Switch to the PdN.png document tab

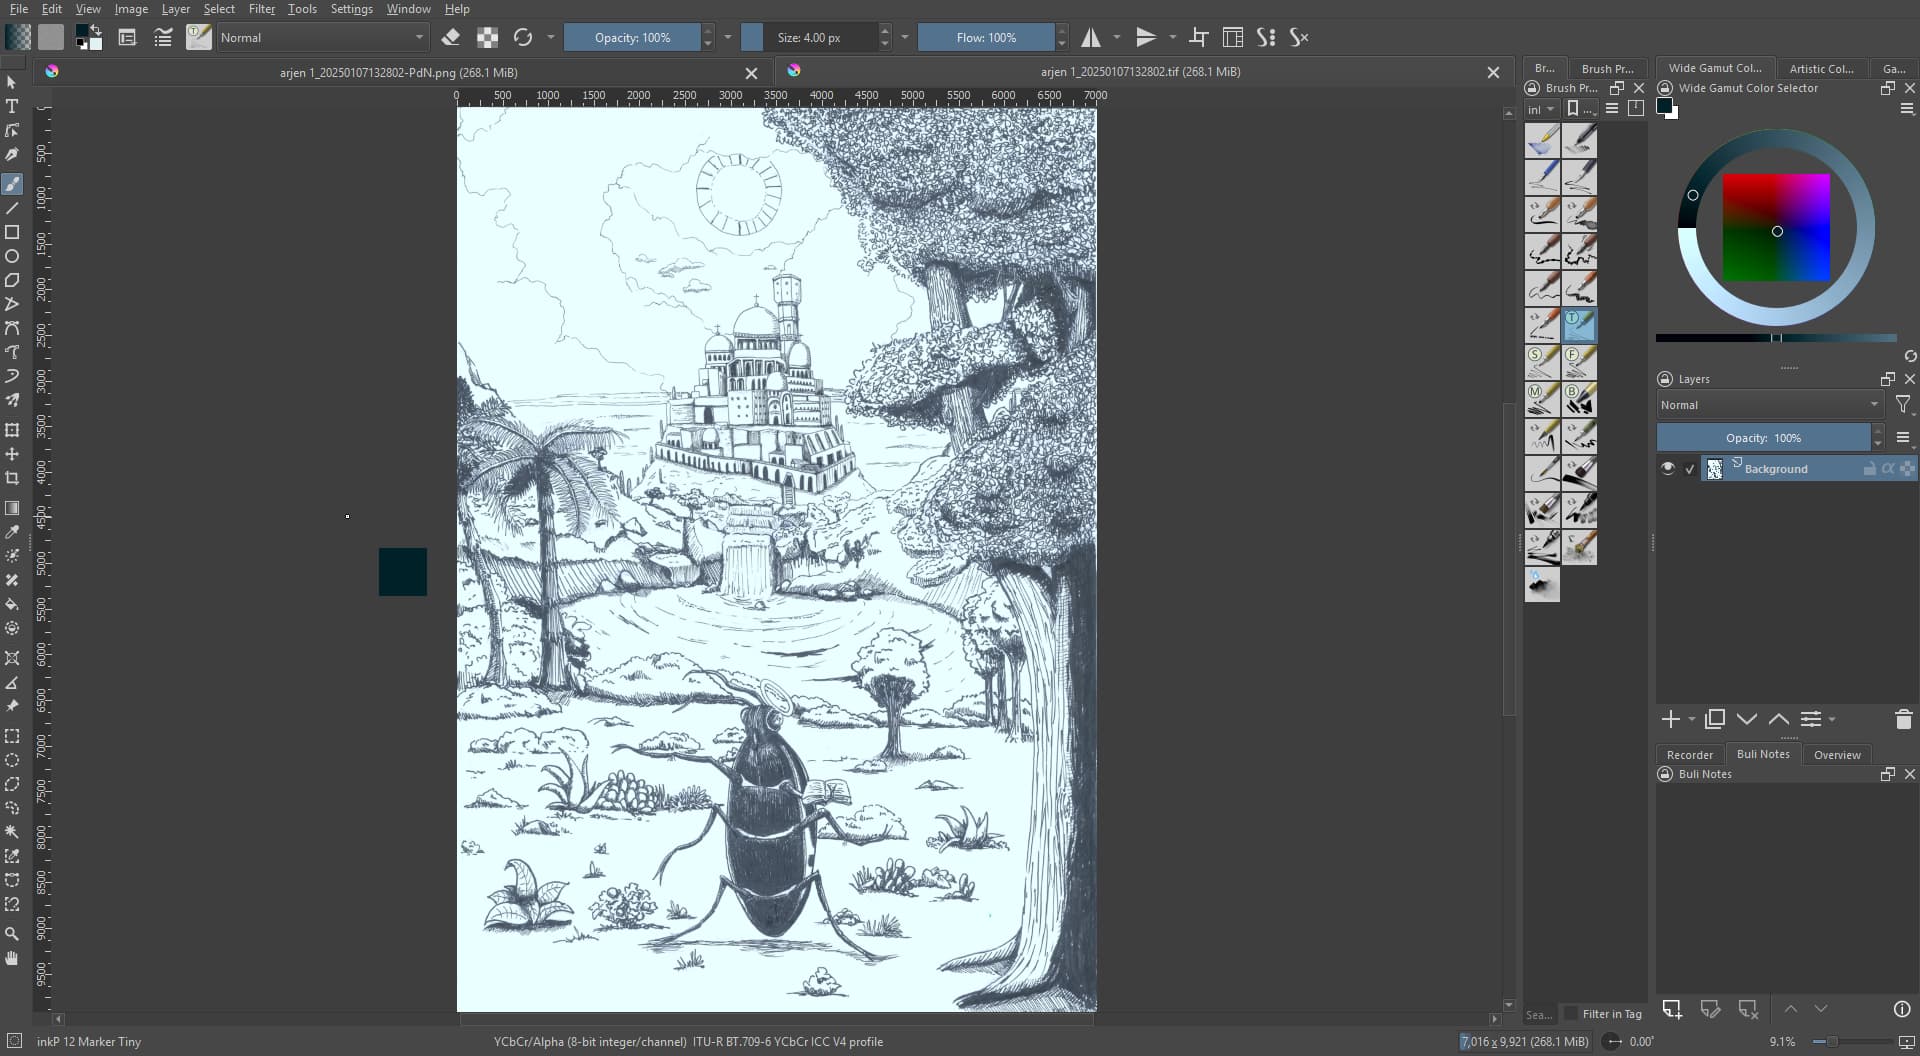[398, 72]
